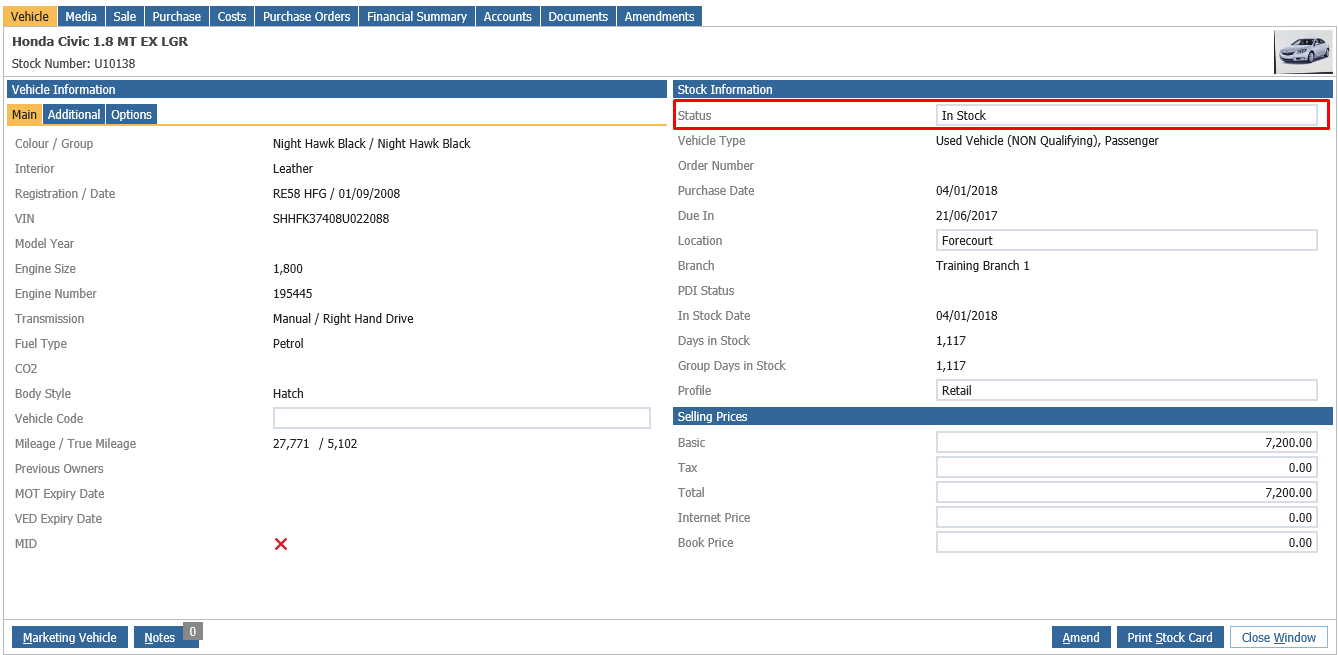This screenshot has width=1338, height=655.
Task: Click the Total selling price field
Action: [x=1127, y=493]
